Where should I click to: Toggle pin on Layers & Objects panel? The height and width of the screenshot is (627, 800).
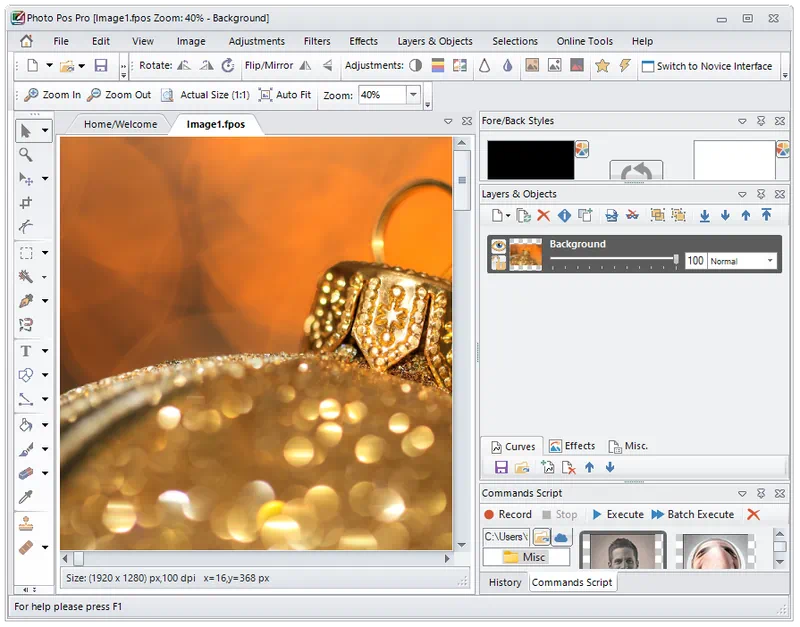[x=761, y=194]
